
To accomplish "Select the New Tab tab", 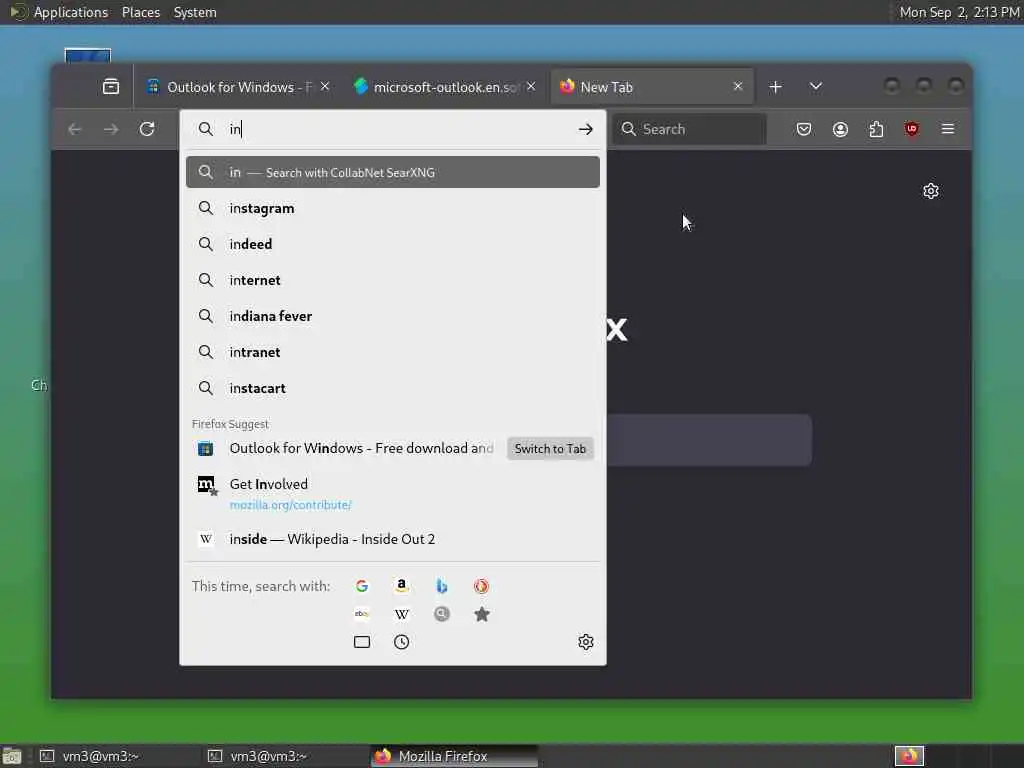I will tap(652, 87).
